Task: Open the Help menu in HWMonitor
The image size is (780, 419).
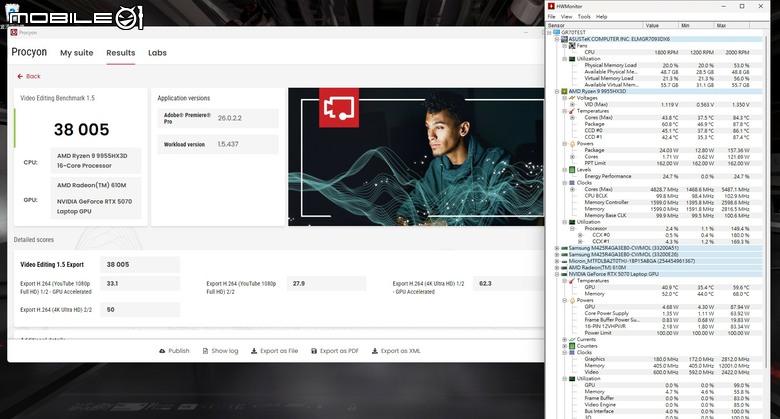Action: coord(601,16)
